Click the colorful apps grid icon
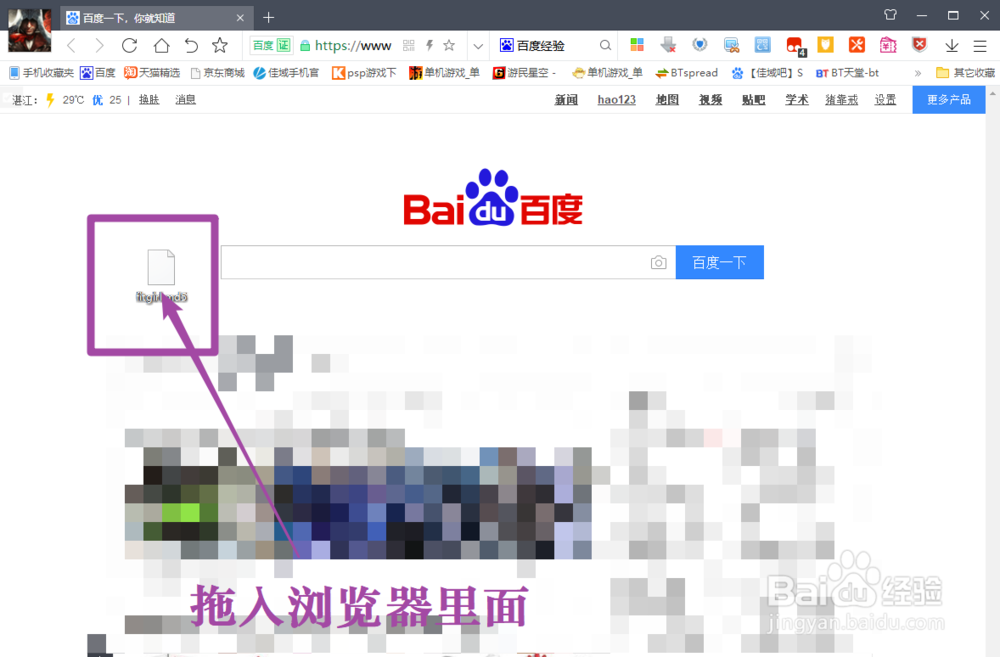1000x657 pixels. [637, 45]
